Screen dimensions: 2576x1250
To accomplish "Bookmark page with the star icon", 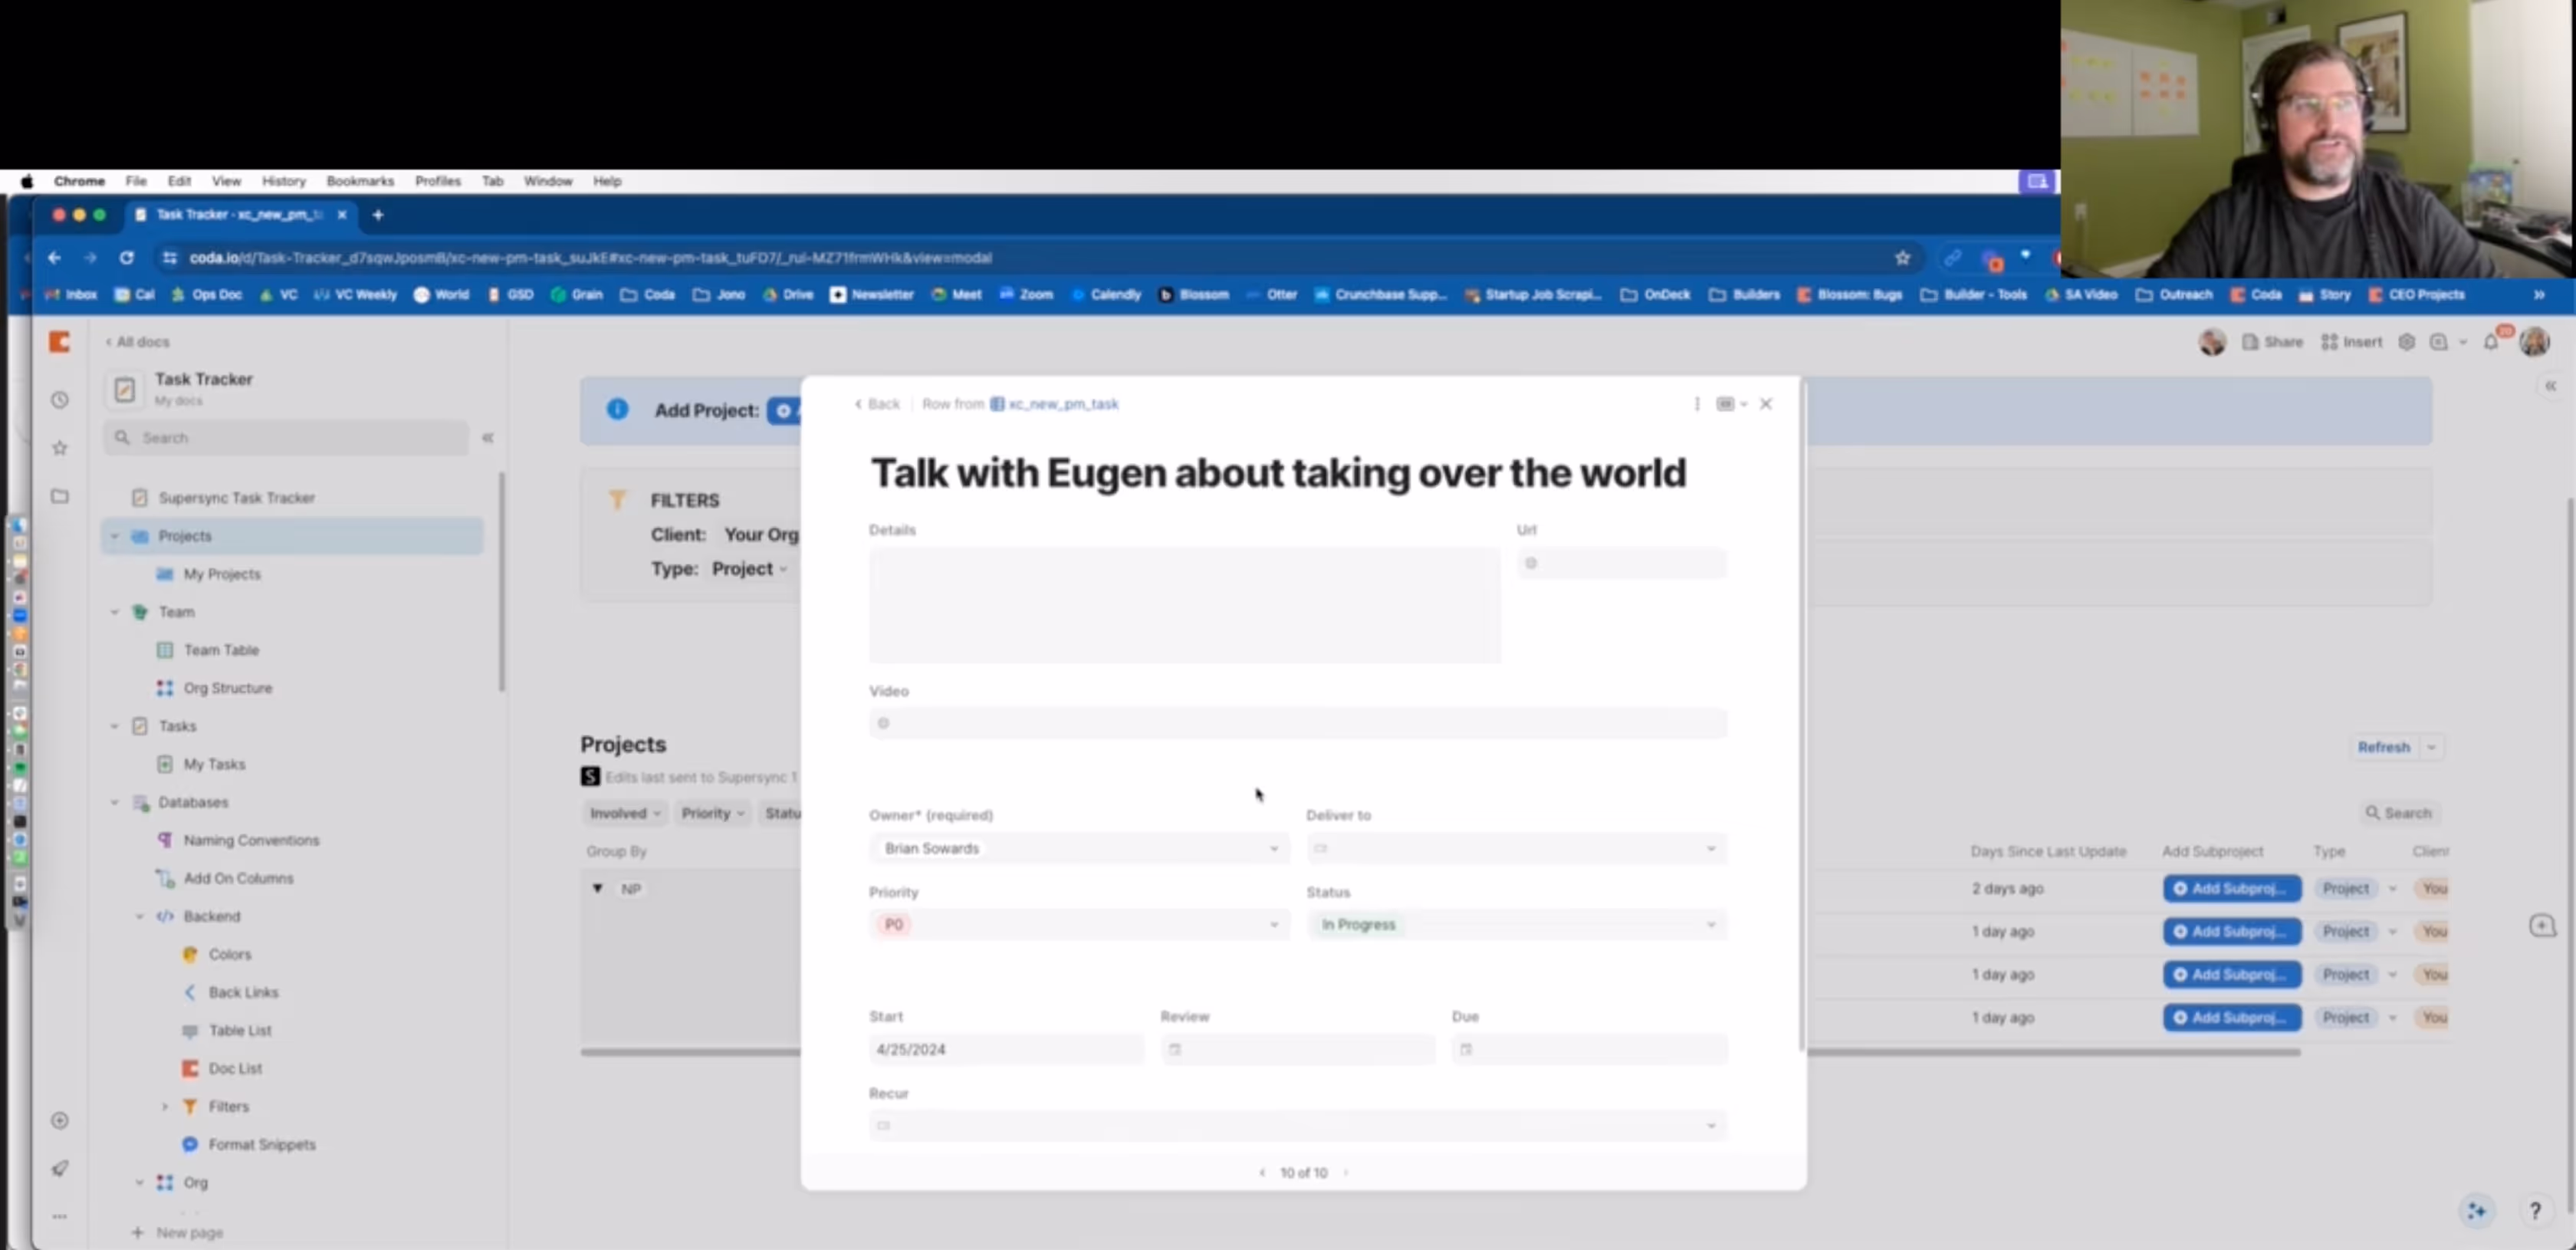I will coord(1902,258).
